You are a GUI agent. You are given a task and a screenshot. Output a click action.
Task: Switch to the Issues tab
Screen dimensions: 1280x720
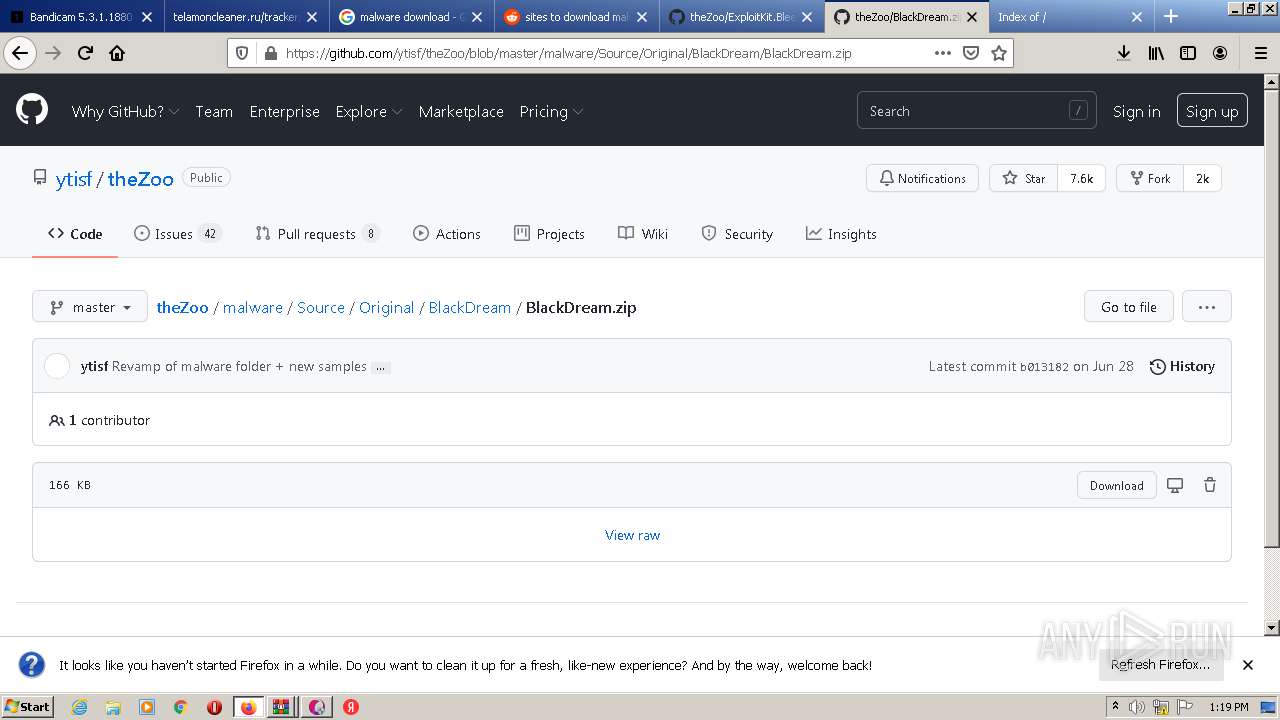pyautogui.click(x=177, y=234)
